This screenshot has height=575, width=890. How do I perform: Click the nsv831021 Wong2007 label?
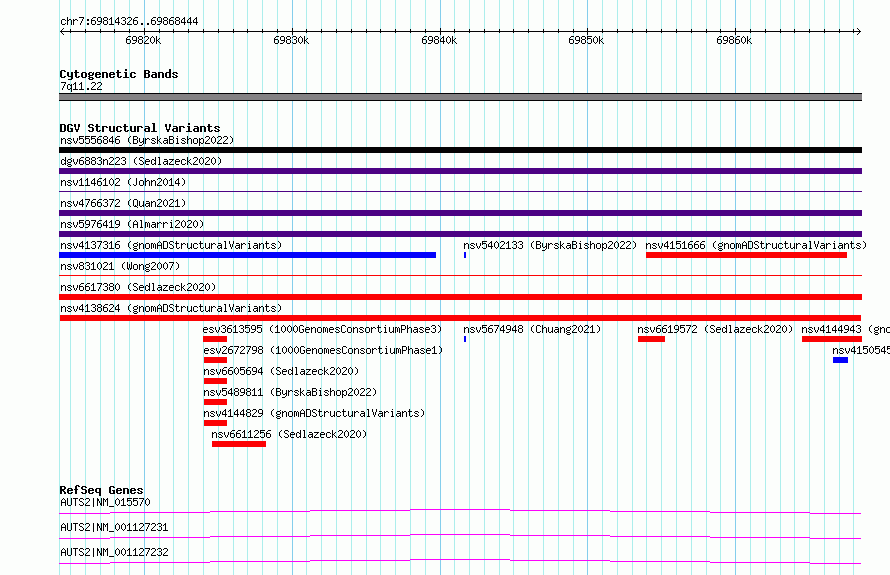(120, 266)
